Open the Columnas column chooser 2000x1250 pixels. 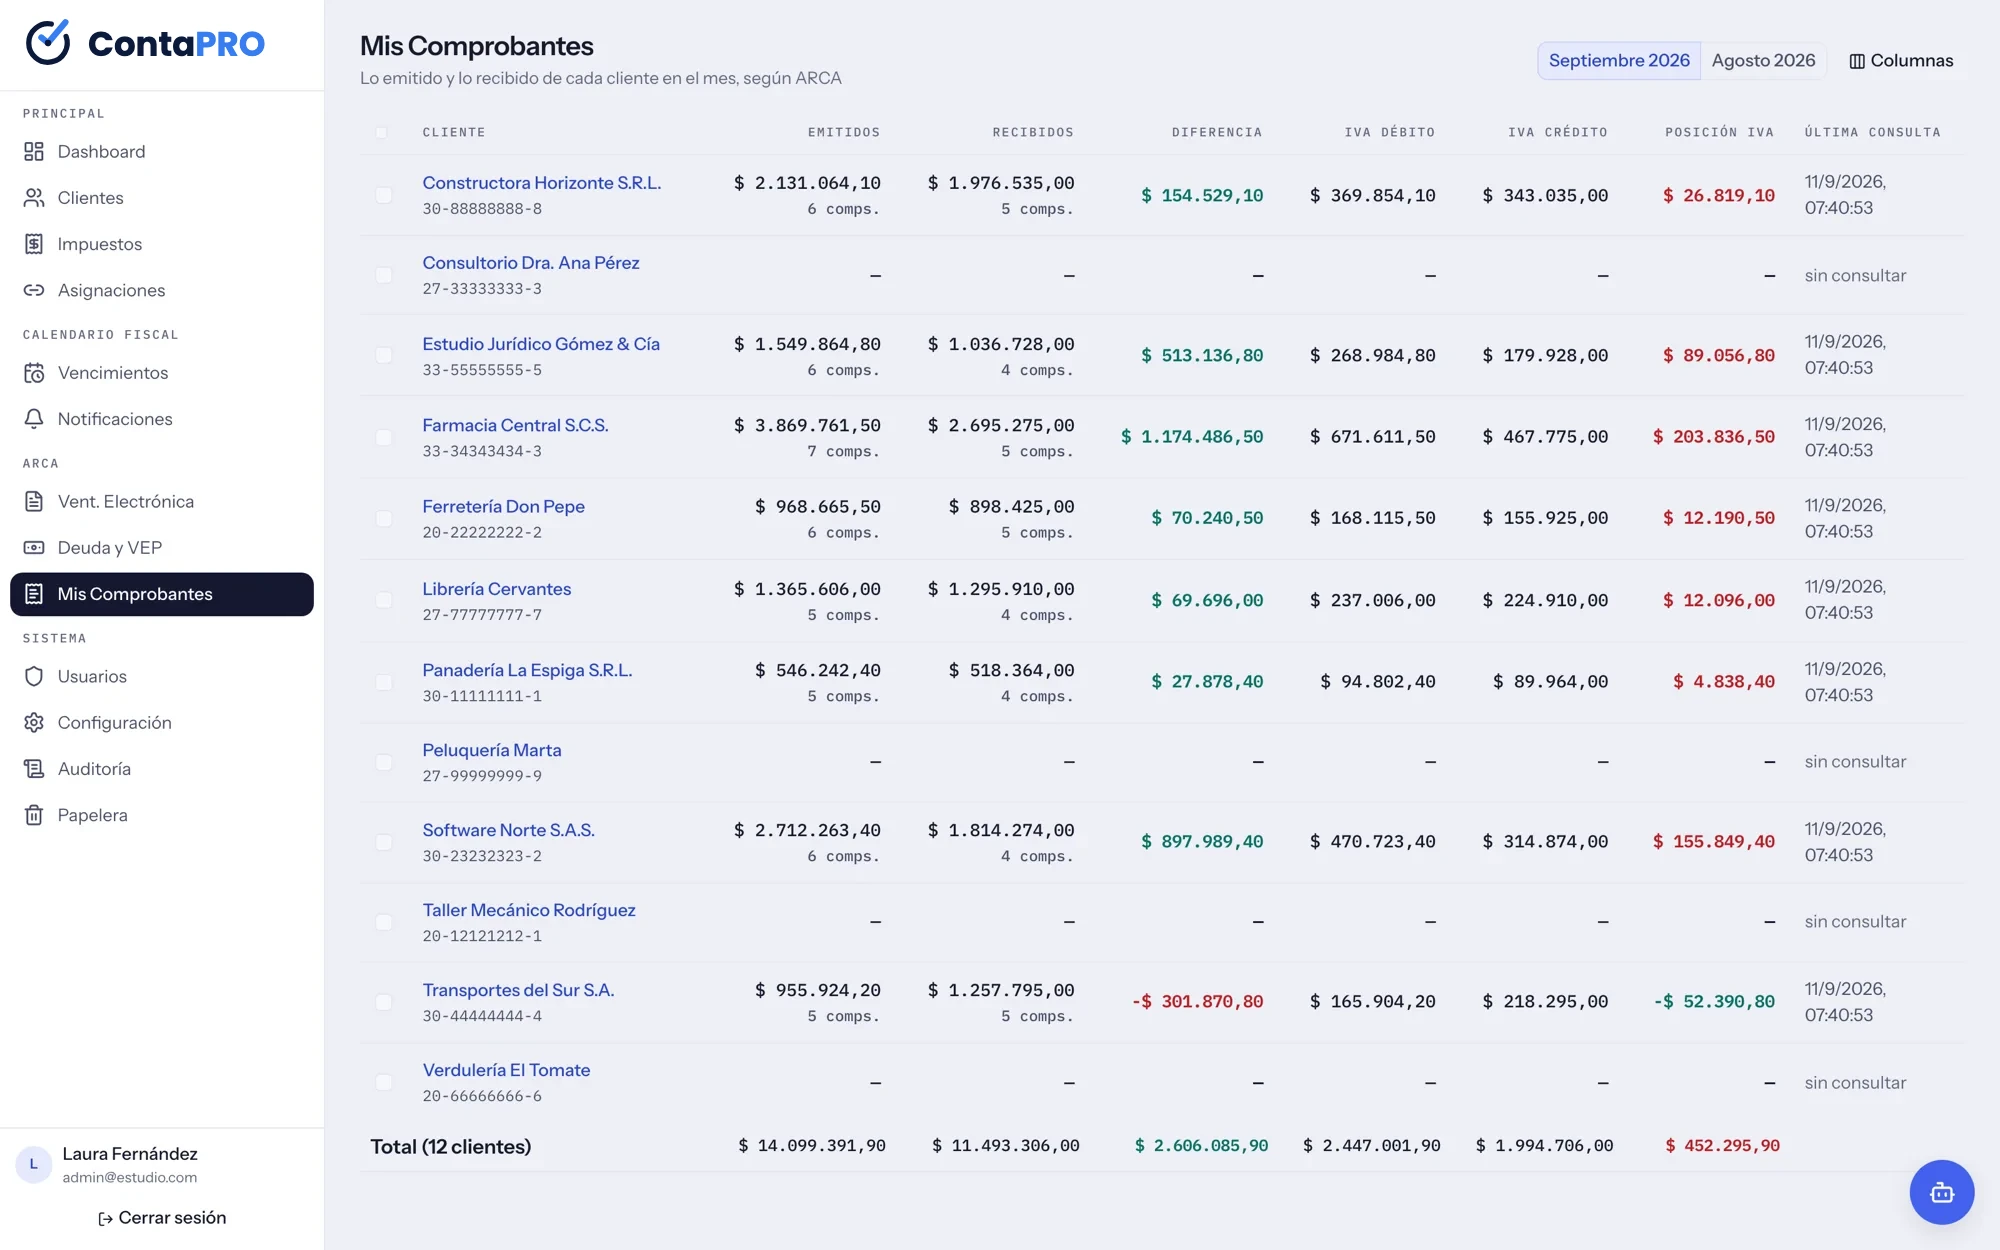coord(1901,61)
